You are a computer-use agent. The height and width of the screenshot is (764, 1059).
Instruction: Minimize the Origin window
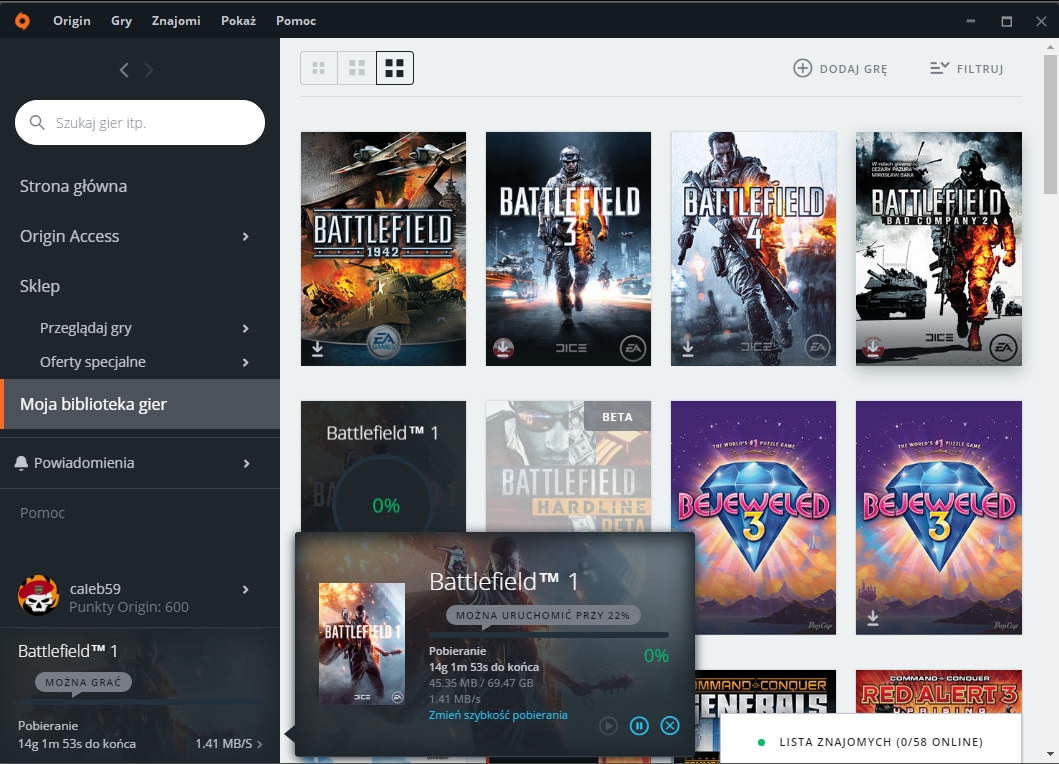(x=971, y=21)
